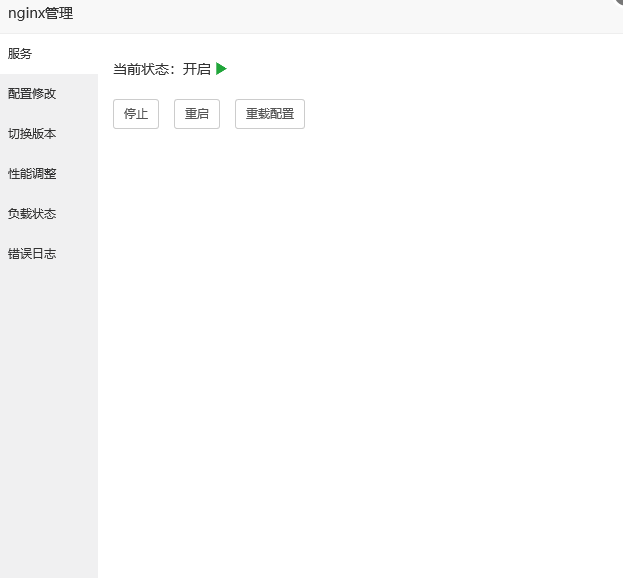This screenshot has width=623, height=578.
Task: Open the 错误日志 tab
Action: point(49,254)
